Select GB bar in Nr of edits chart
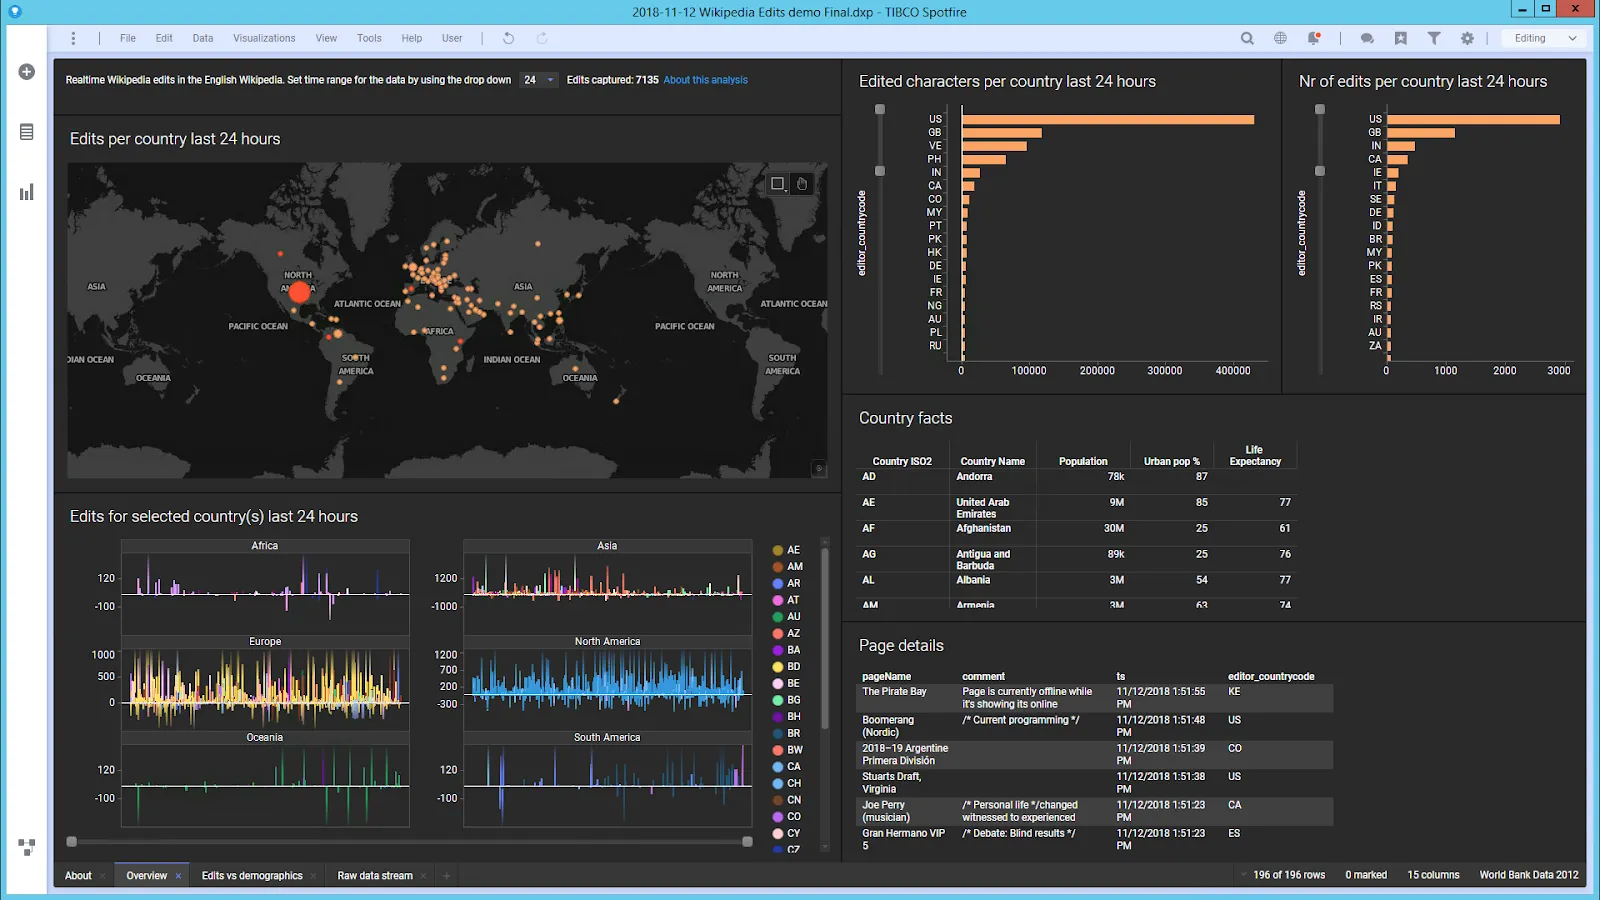The width and height of the screenshot is (1600, 900). coord(1421,133)
